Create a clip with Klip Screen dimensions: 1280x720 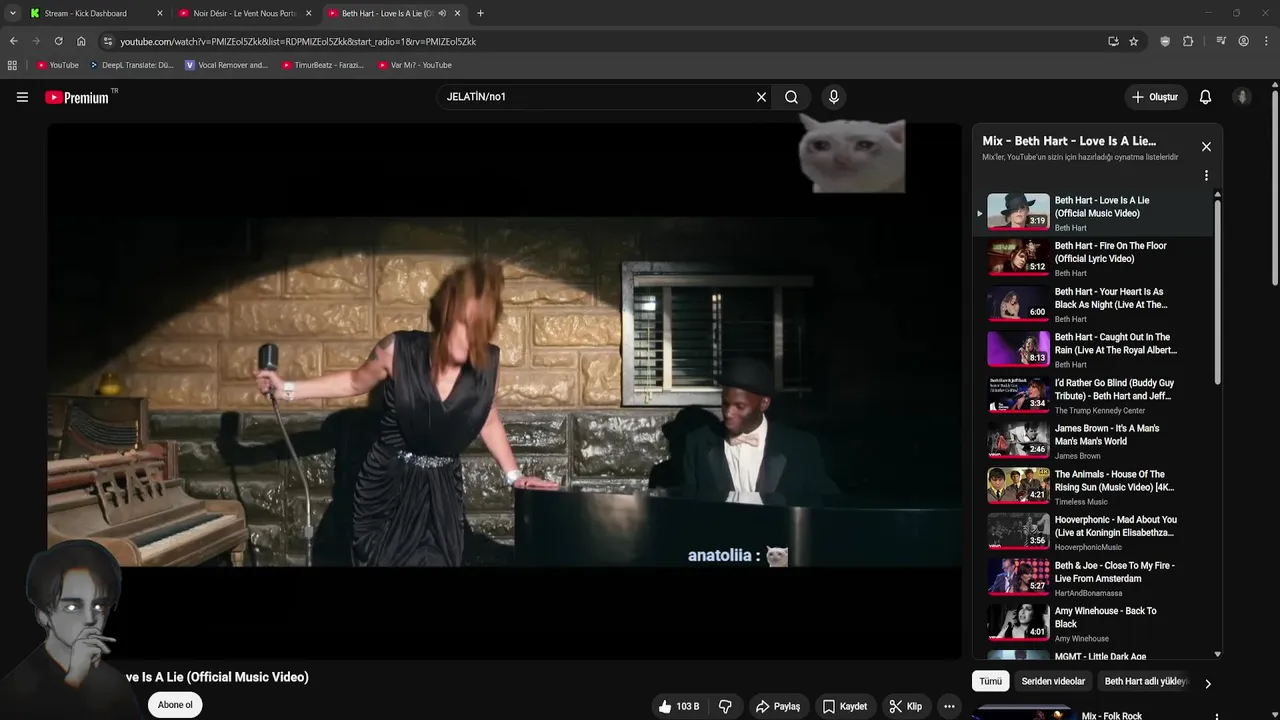906,706
